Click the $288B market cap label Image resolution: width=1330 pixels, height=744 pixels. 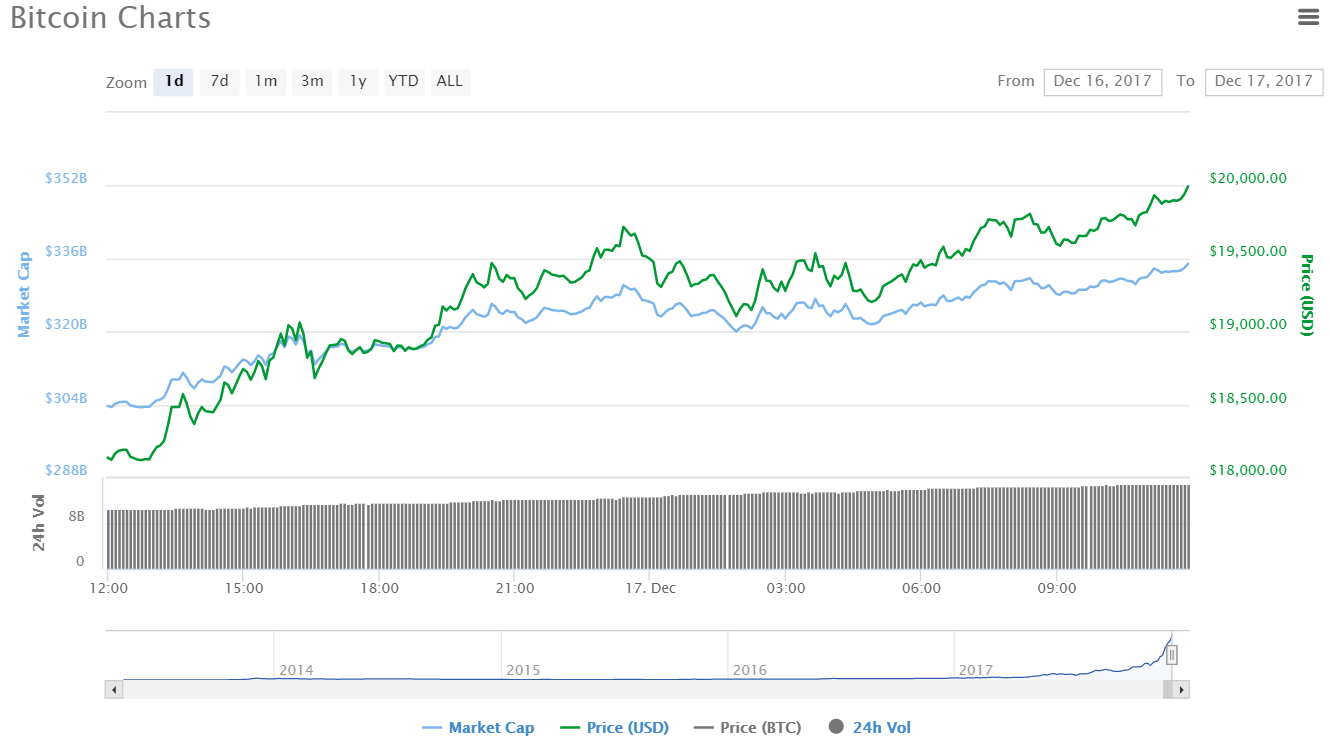[x=66, y=470]
